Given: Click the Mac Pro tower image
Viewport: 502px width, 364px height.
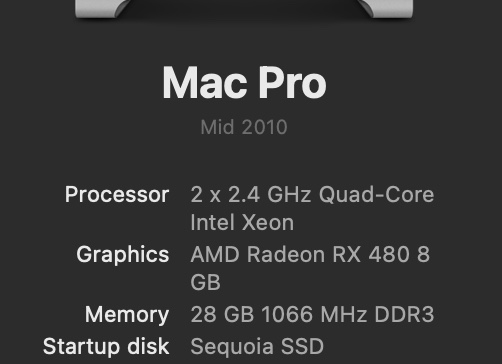Looking at the screenshot, I should pos(244,9).
